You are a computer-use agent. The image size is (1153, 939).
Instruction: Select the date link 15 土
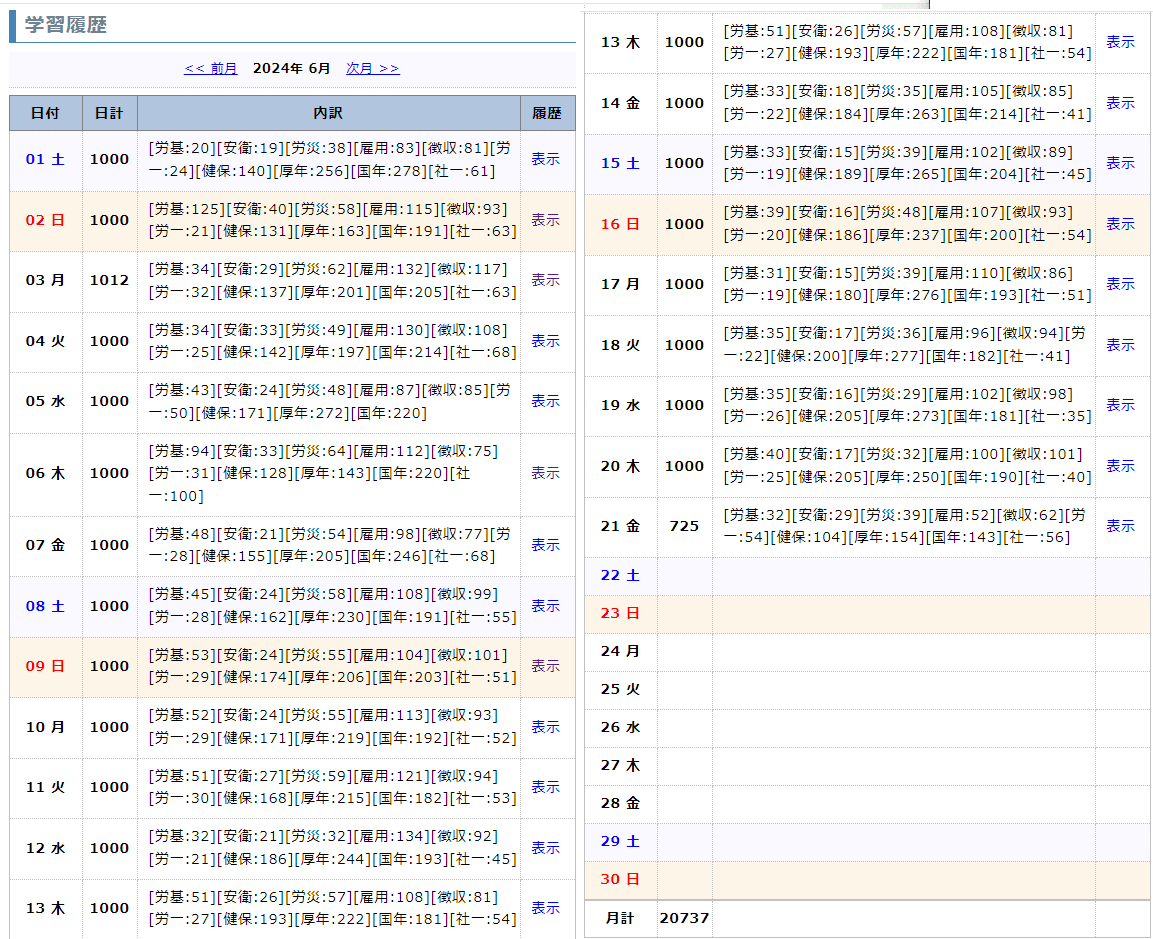pyautogui.click(x=621, y=163)
